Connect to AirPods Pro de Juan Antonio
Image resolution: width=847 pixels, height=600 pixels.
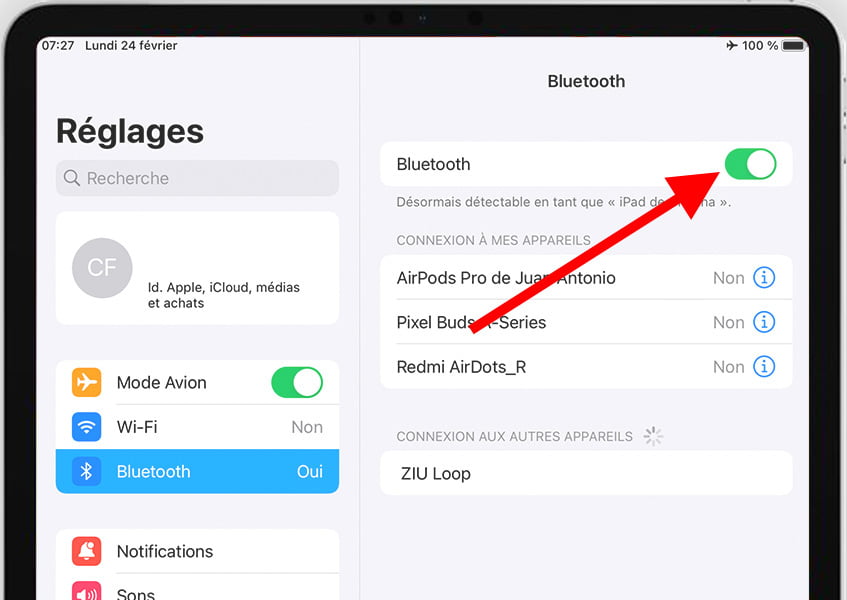pos(586,278)
